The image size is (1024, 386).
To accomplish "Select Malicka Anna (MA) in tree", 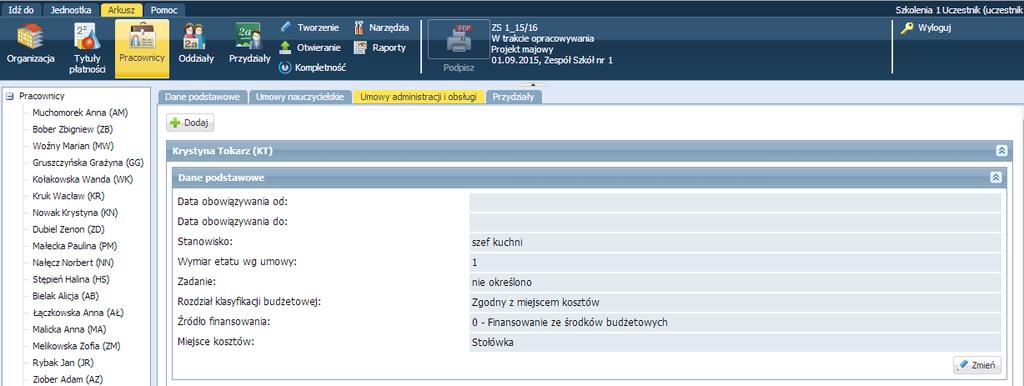I will (x=69, y=329).
